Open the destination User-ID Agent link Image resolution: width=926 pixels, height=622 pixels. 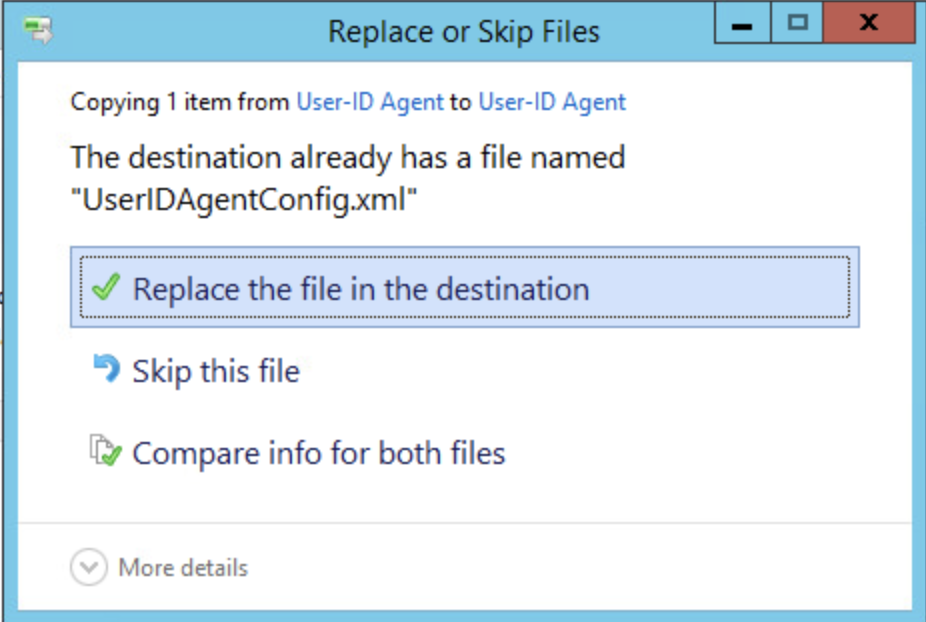[x=551, y=101]
